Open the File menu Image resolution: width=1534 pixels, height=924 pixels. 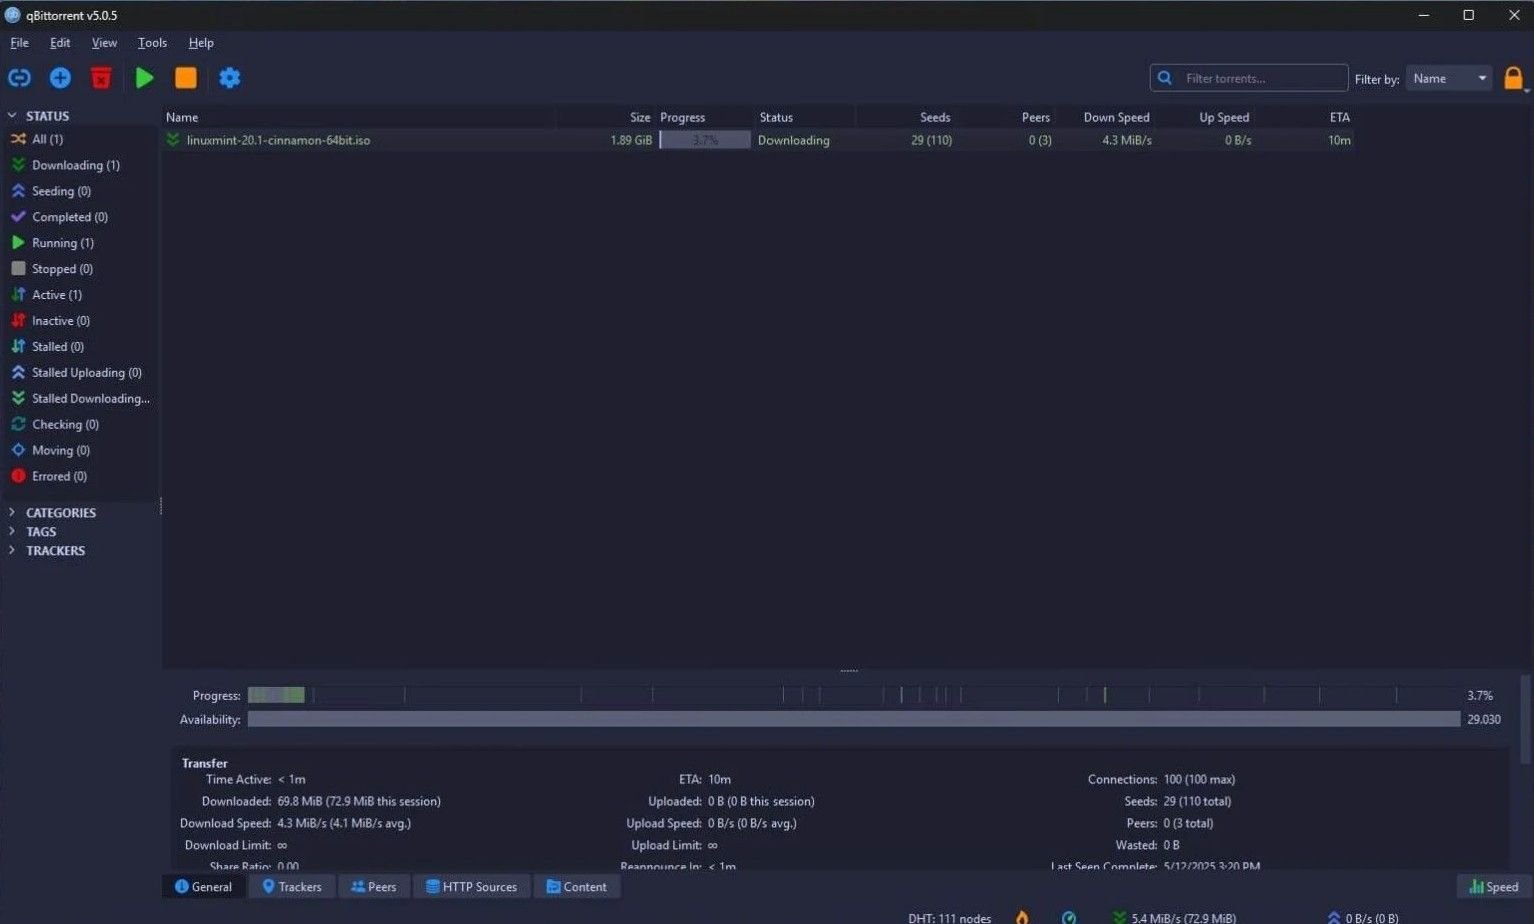coord(19,43)
